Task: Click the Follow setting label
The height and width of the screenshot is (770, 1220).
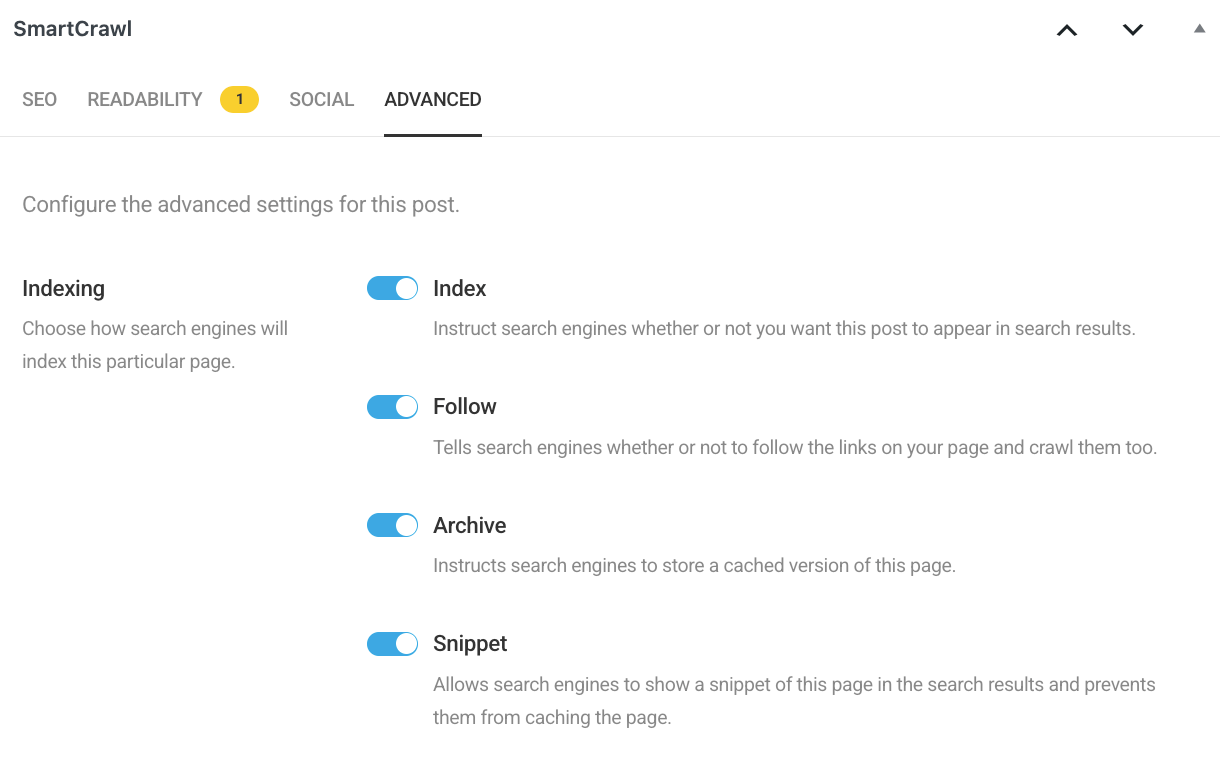Action: pyautogui.click(x=464, y=406)
